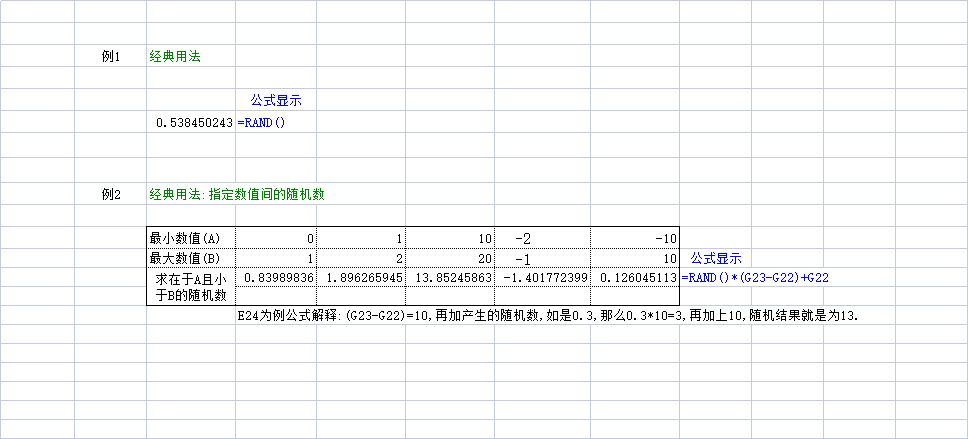
Task: Click the minimum value cell containing -10
Action: [635, 238]
